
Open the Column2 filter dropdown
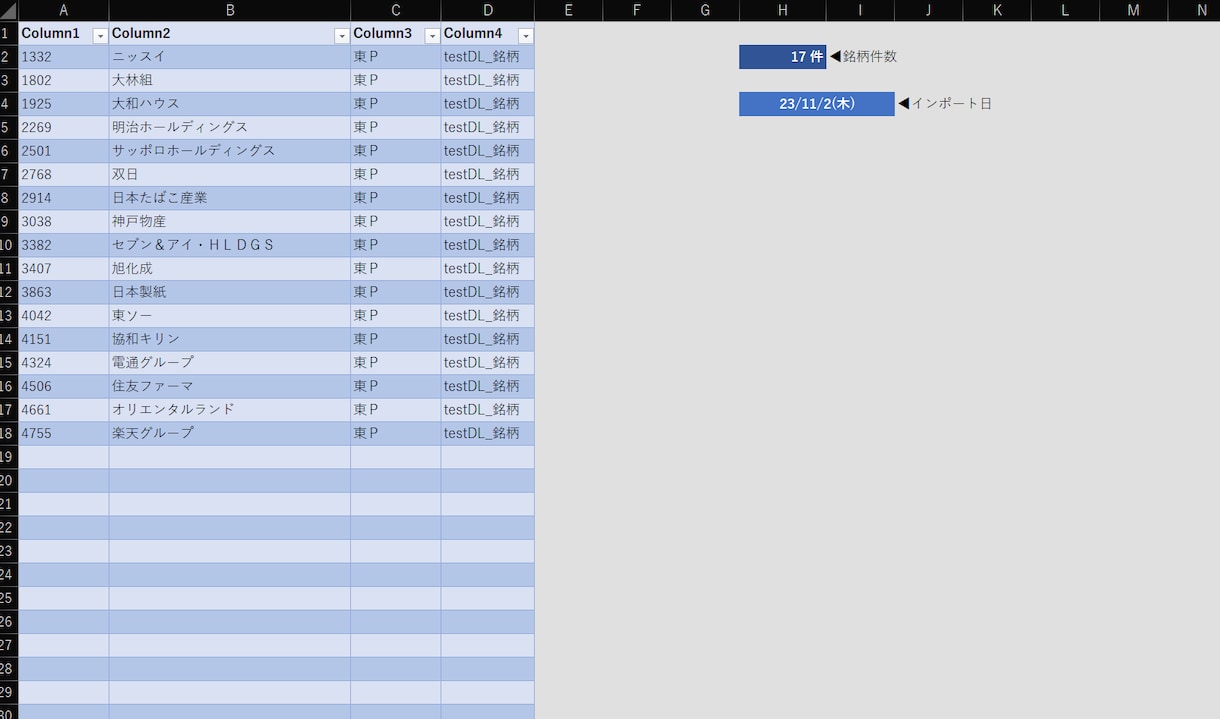342,35
